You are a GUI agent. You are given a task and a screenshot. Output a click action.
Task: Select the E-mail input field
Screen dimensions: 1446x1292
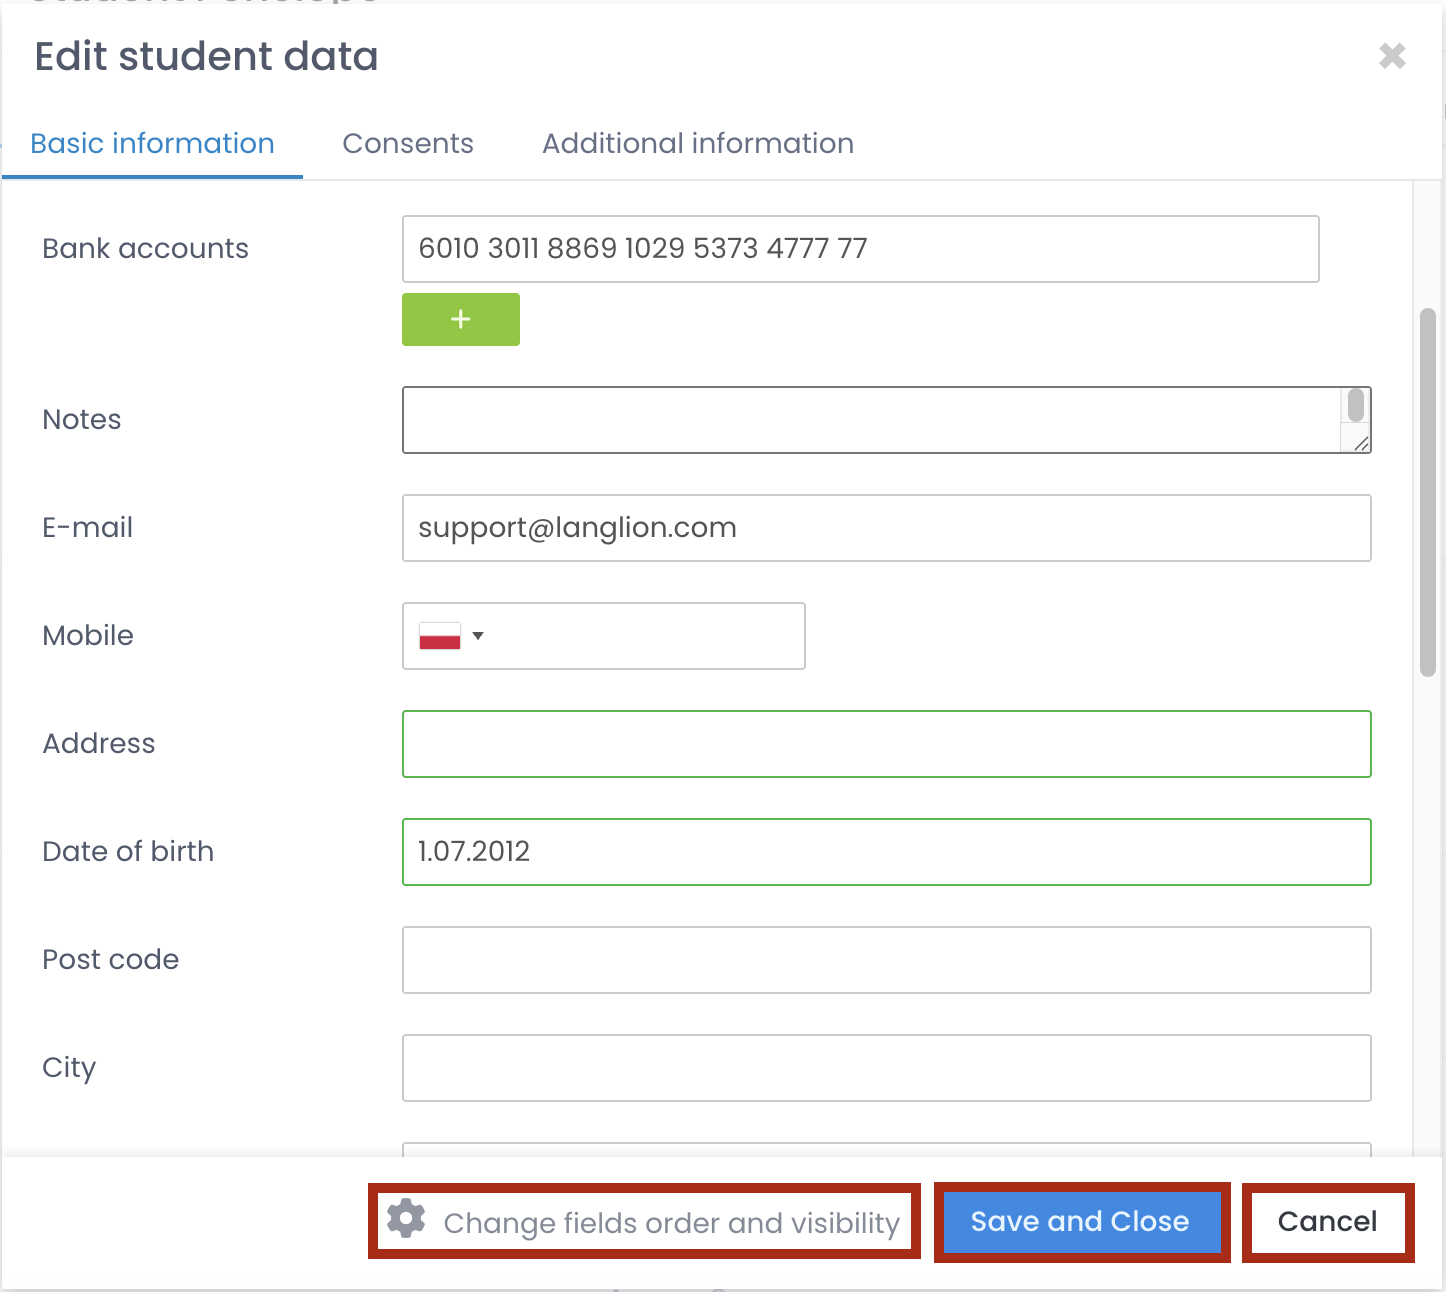tap(886, 528)
